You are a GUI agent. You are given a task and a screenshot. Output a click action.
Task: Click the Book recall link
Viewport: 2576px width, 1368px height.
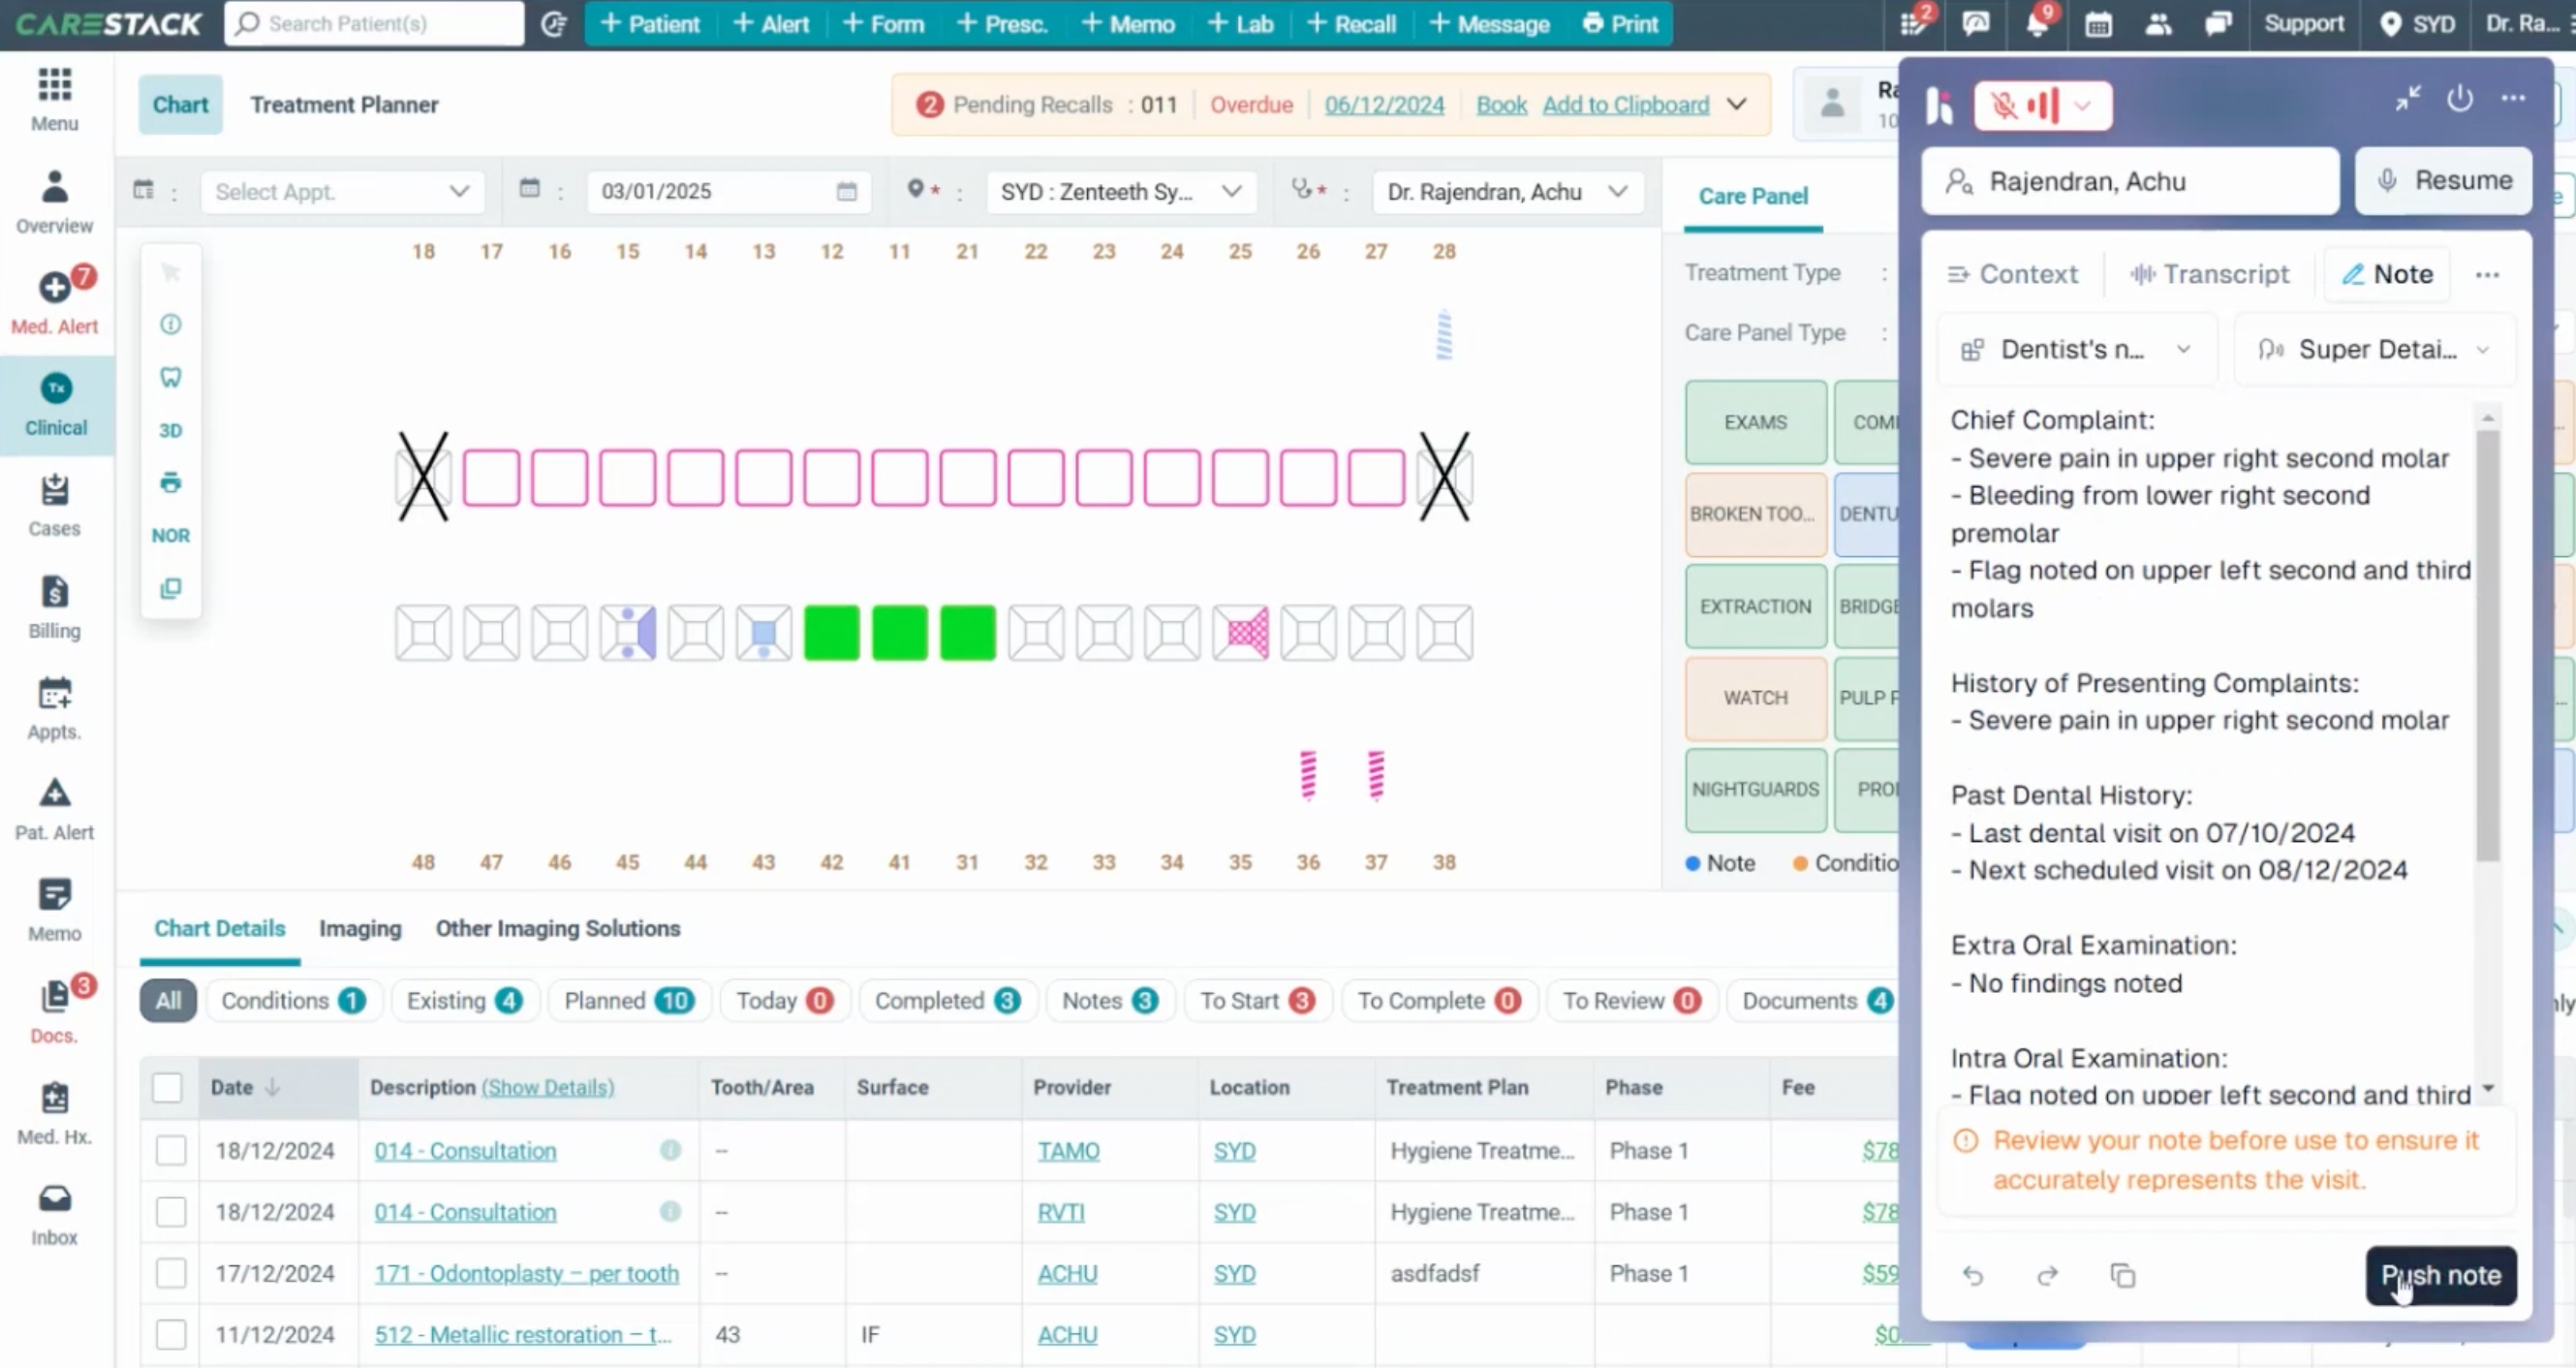click(x=1502, y=104)
